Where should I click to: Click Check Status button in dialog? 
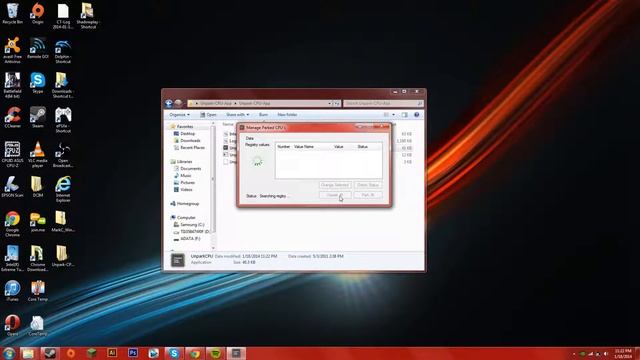click(368, 185)
